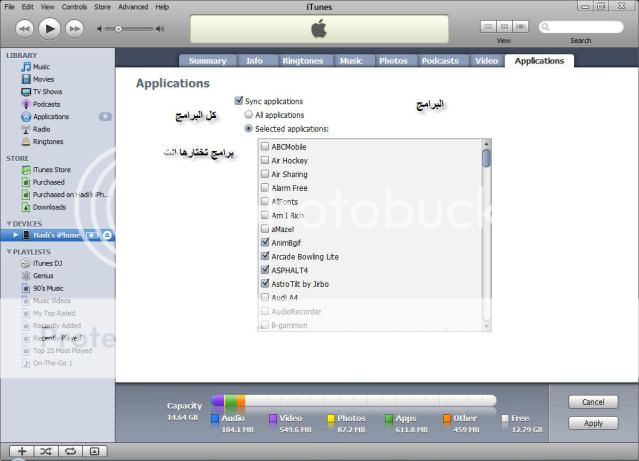Select the All applications radio button

(248, 115)
